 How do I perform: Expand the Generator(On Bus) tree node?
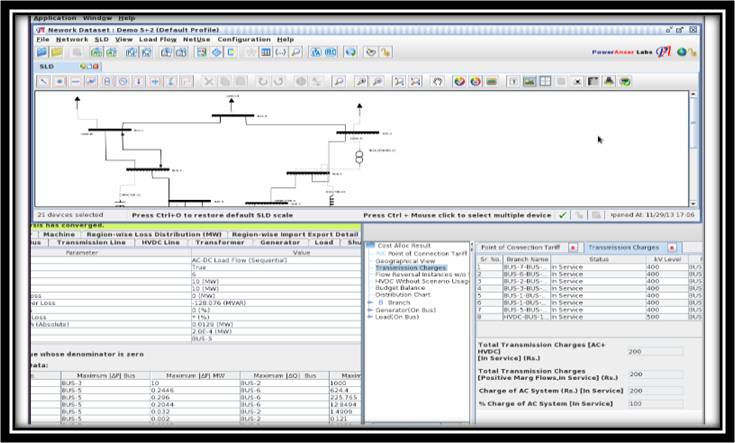click(x=370, y=310)
